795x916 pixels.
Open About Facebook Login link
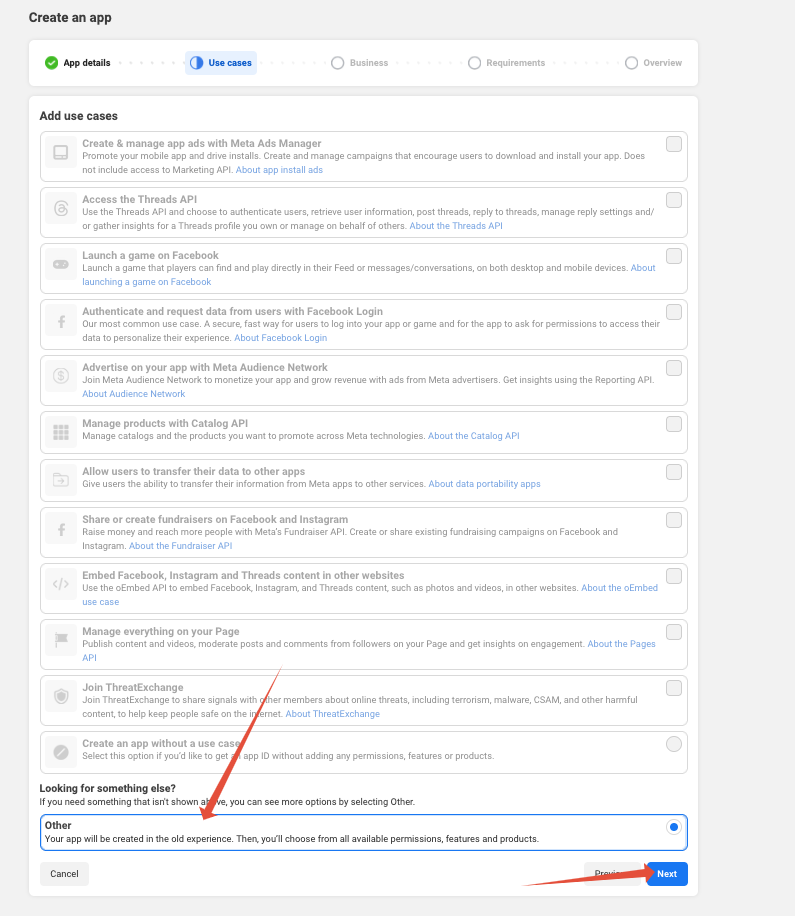click(x=280, y=338)
